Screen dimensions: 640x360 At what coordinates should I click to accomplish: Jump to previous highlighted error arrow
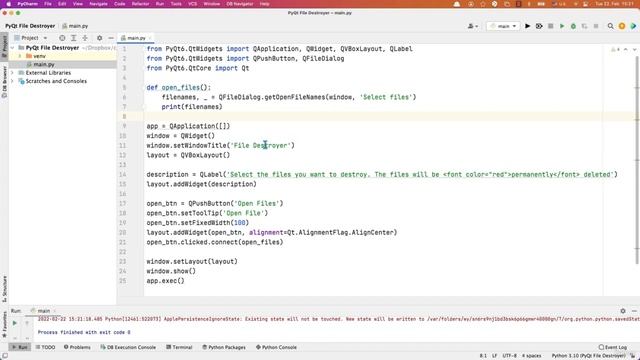pyautogui.click(x=626, y=49)
